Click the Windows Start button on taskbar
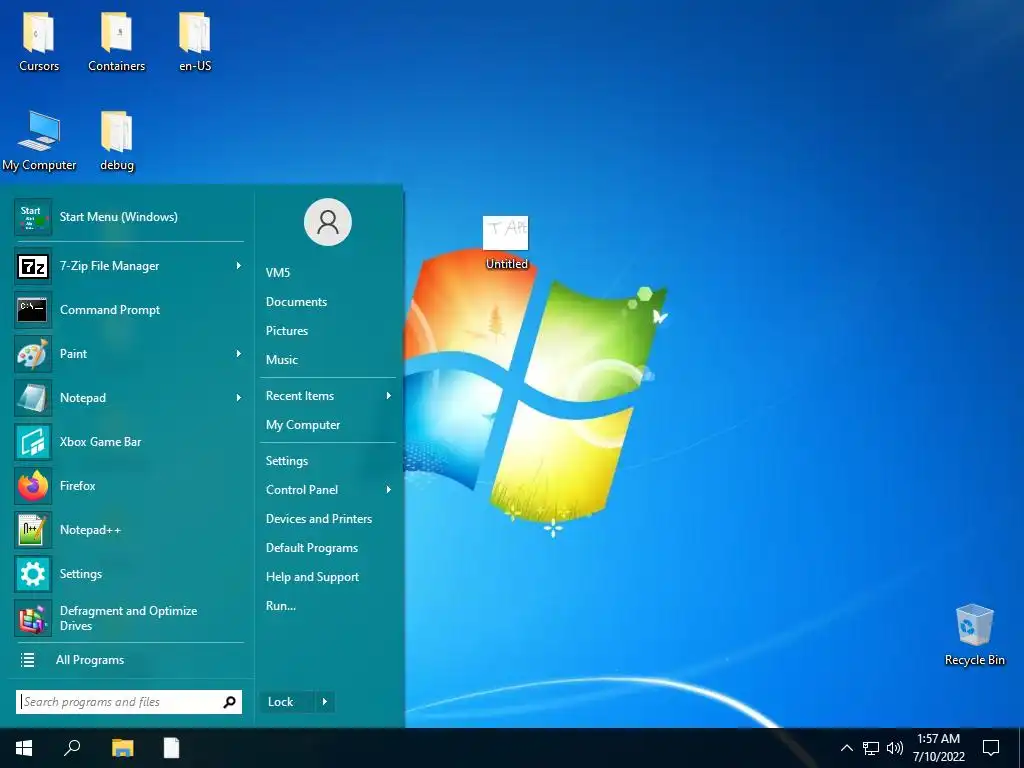Viewport: 1024px width, 768px height. click(x=24, y=748)
